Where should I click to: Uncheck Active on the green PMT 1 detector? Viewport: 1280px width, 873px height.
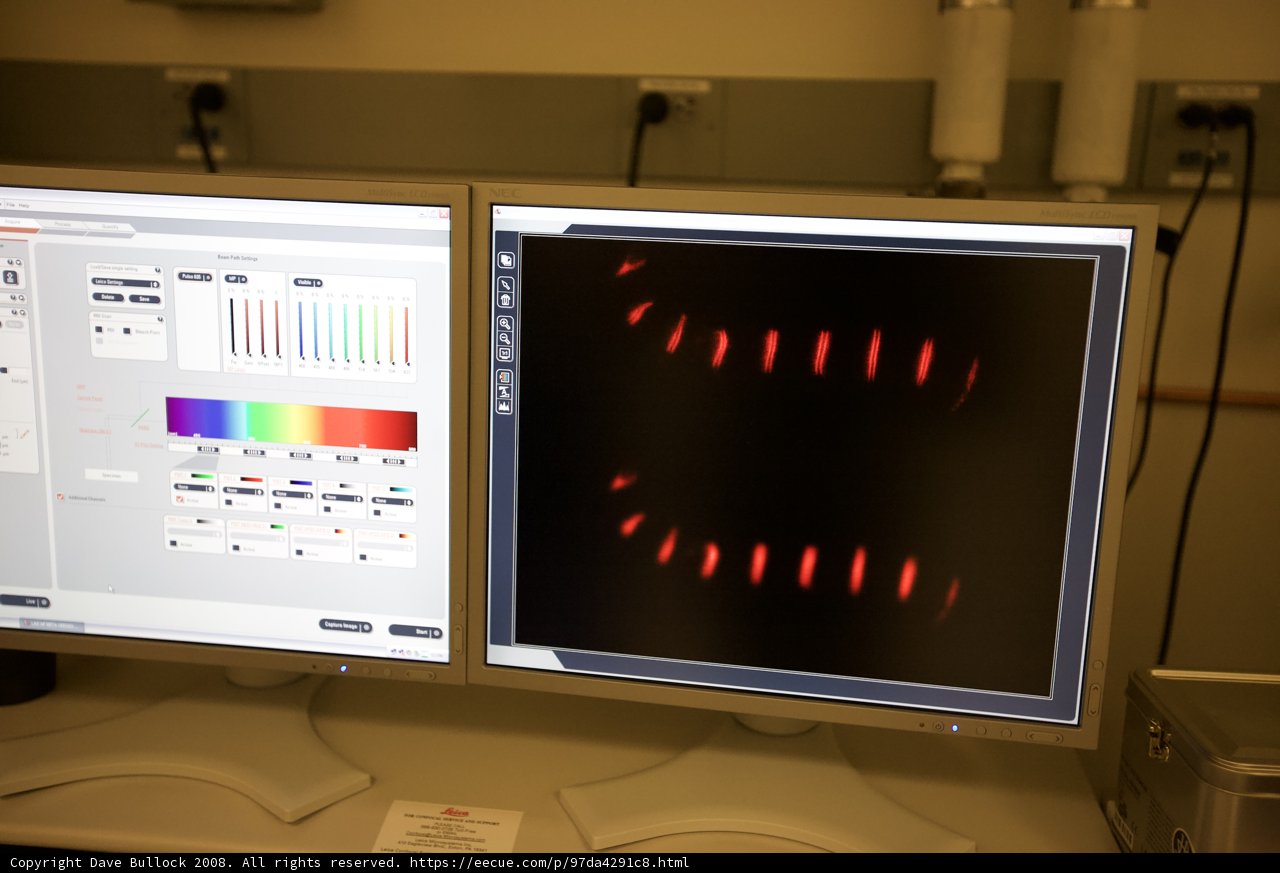[x=180, y=499]
